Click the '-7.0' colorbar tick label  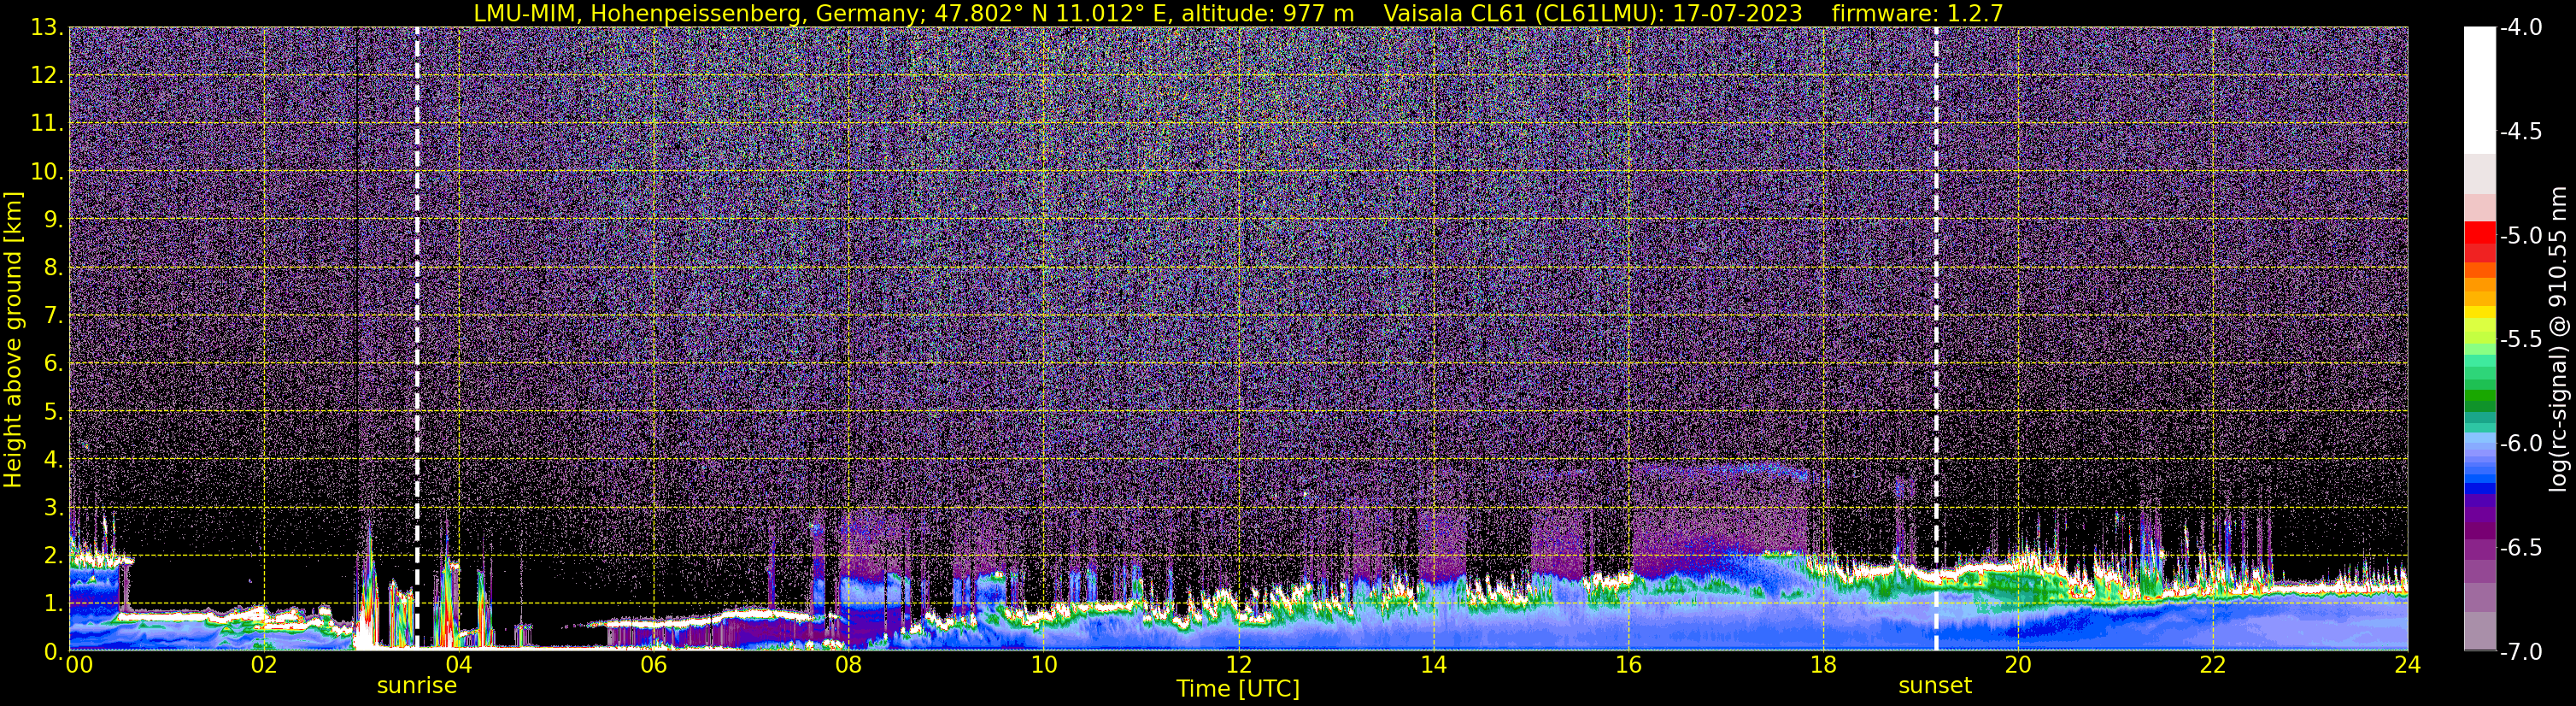pyautogui.click(x=2520, y=651)
